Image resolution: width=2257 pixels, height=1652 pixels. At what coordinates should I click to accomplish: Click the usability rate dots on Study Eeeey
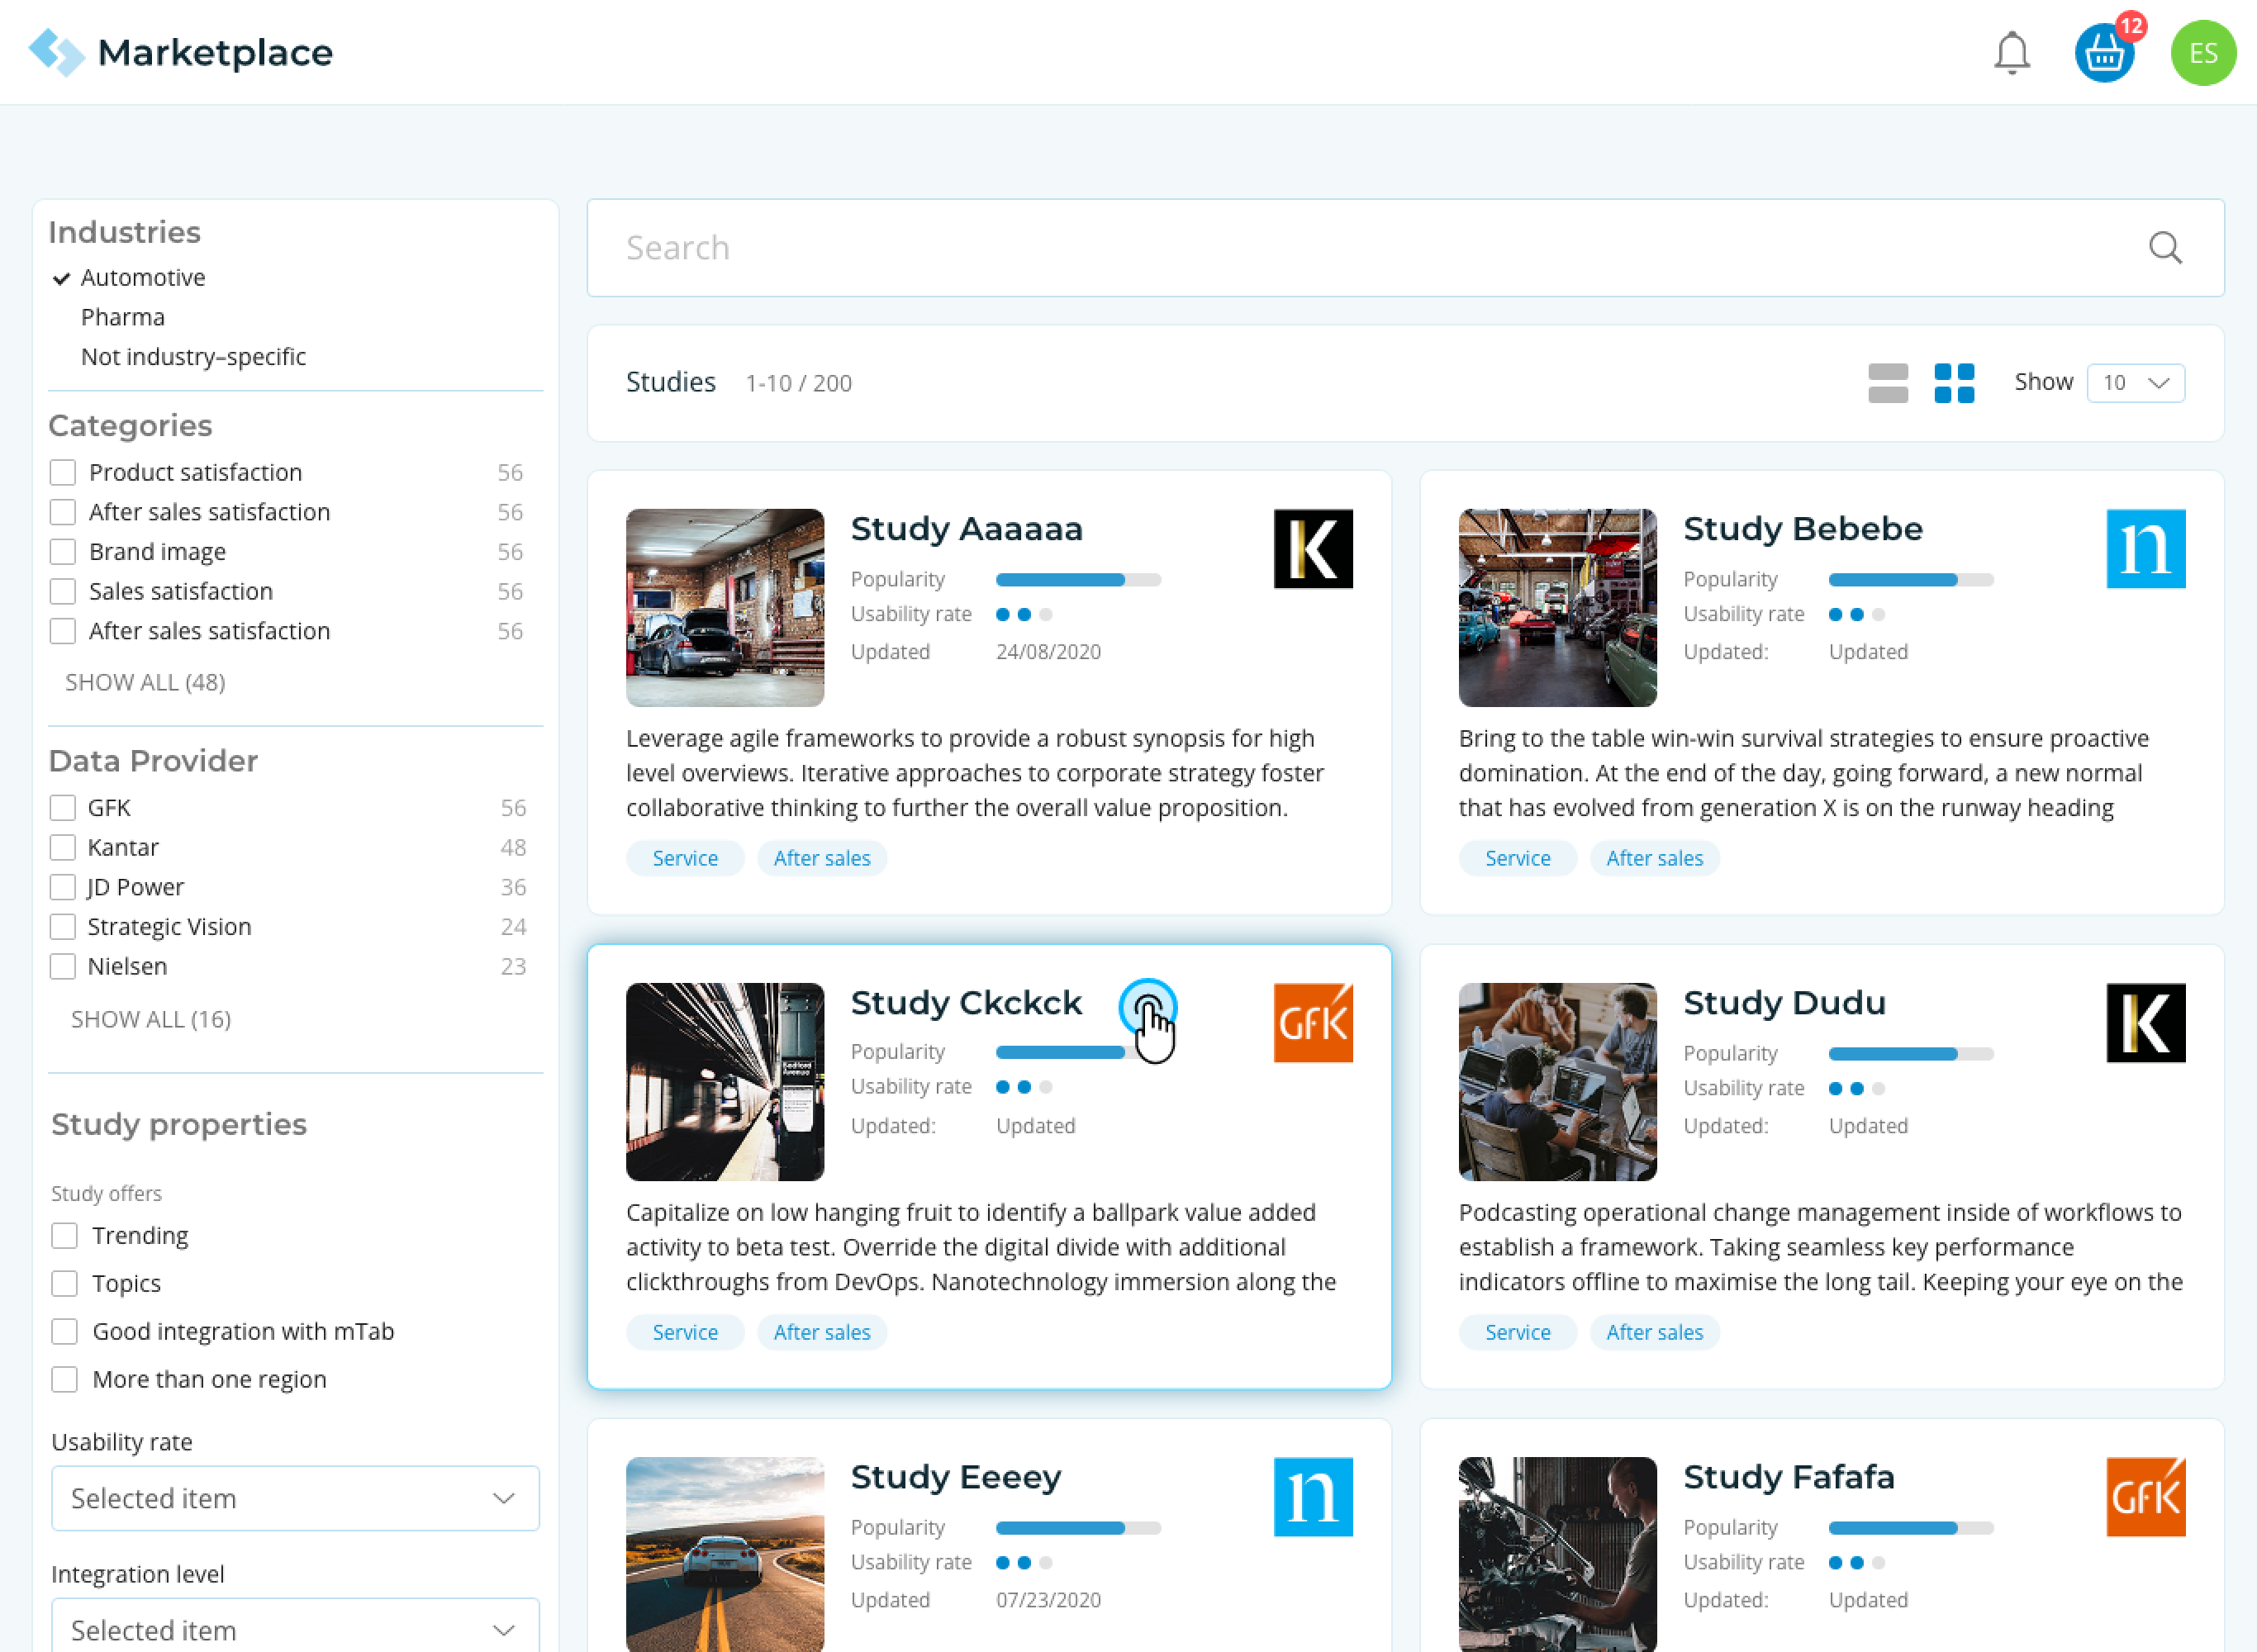1023,1562
